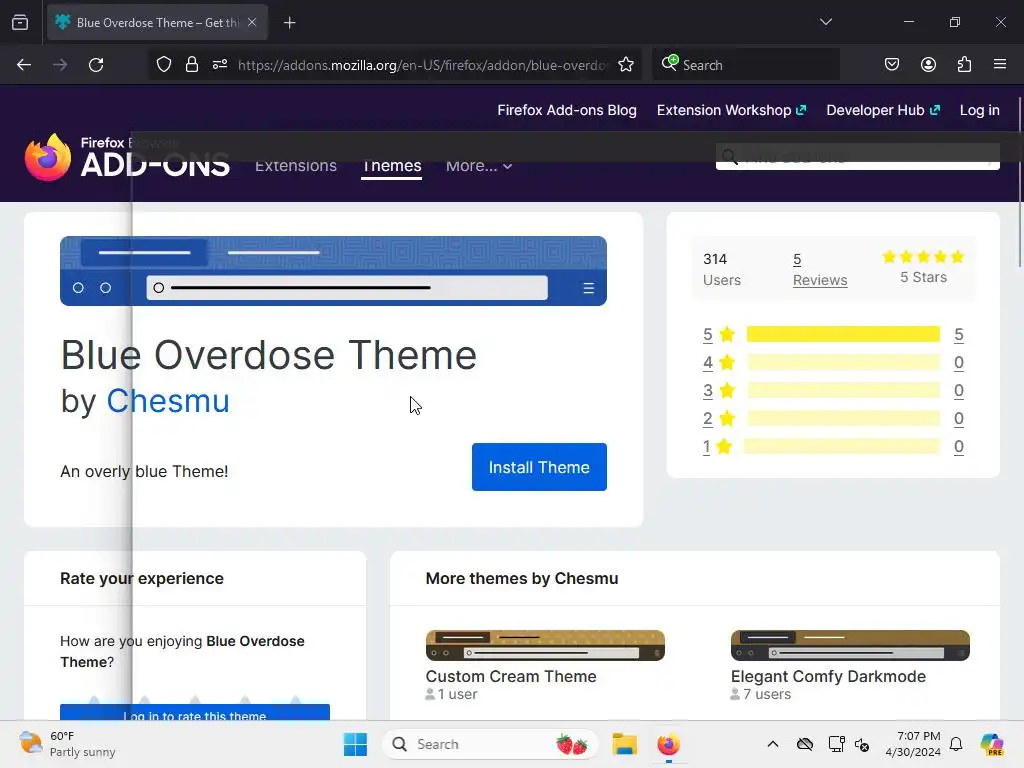Open the Custom Cream Theme preview

point(545,645)
